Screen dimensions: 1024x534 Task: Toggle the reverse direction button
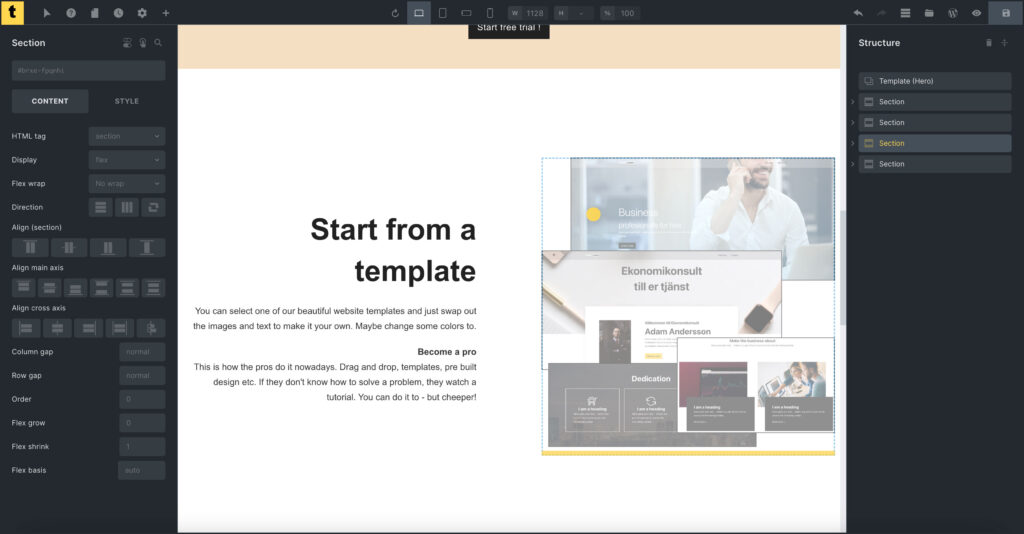click(153, 207)
